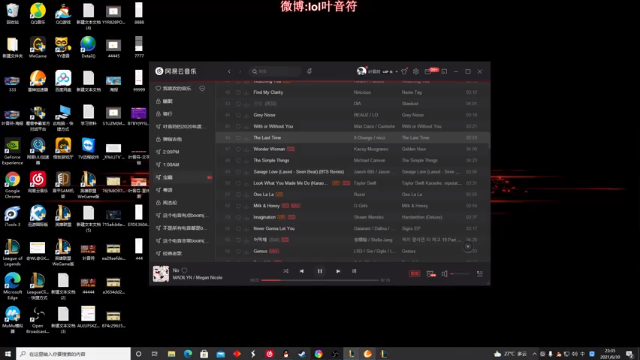The image size is (640, 360).
Task: Open the play queue list icon
Action: tap(480, 274)
